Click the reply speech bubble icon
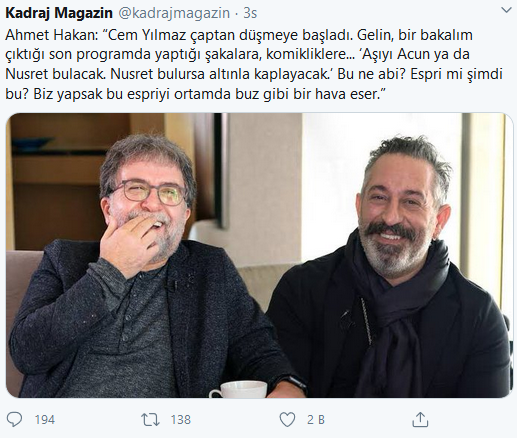The width and height of the screenshot is (517, 438). point(14,419)
